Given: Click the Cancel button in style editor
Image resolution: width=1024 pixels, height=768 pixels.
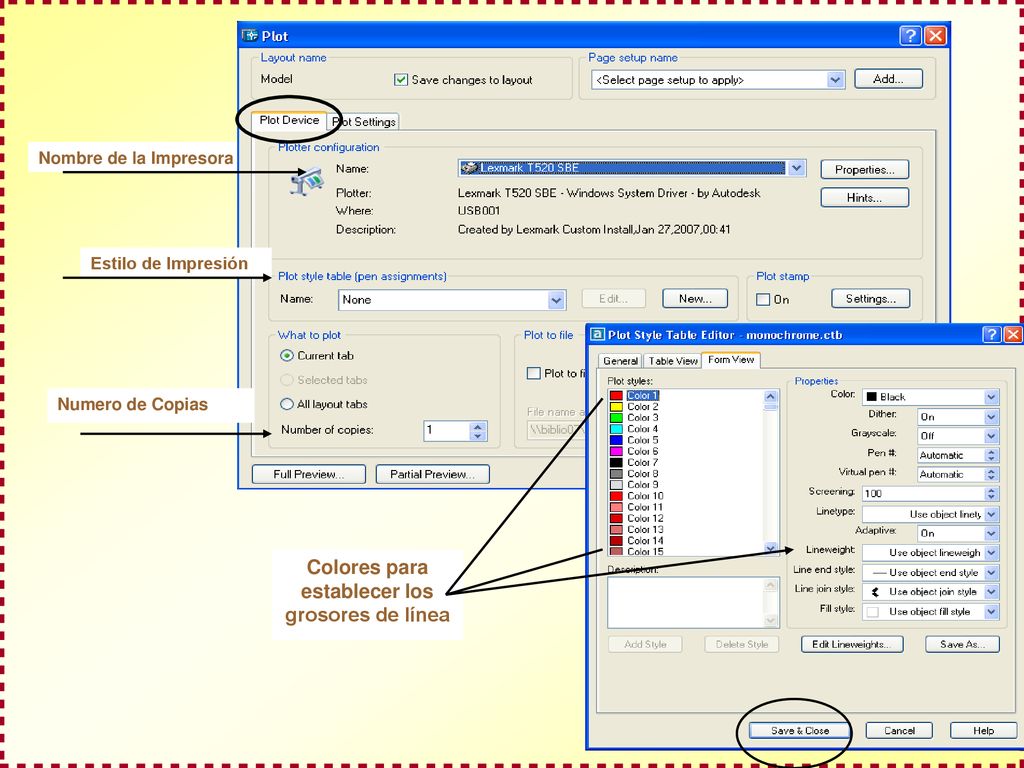Looking at the screenshot, I should [899, 731].
